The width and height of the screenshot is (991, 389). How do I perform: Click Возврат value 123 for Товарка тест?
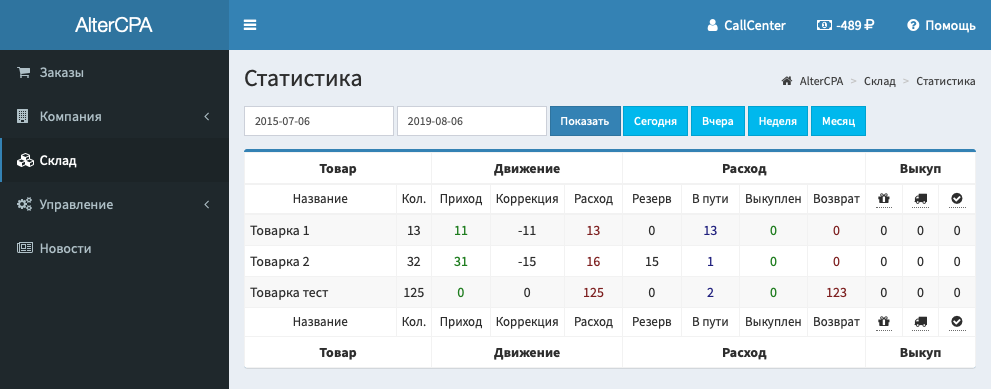tap(836, 293)
